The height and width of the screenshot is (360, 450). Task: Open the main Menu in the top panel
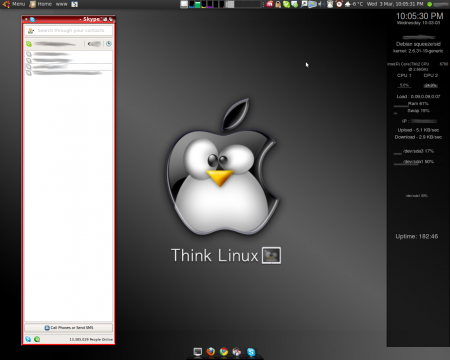click(14, 4)
